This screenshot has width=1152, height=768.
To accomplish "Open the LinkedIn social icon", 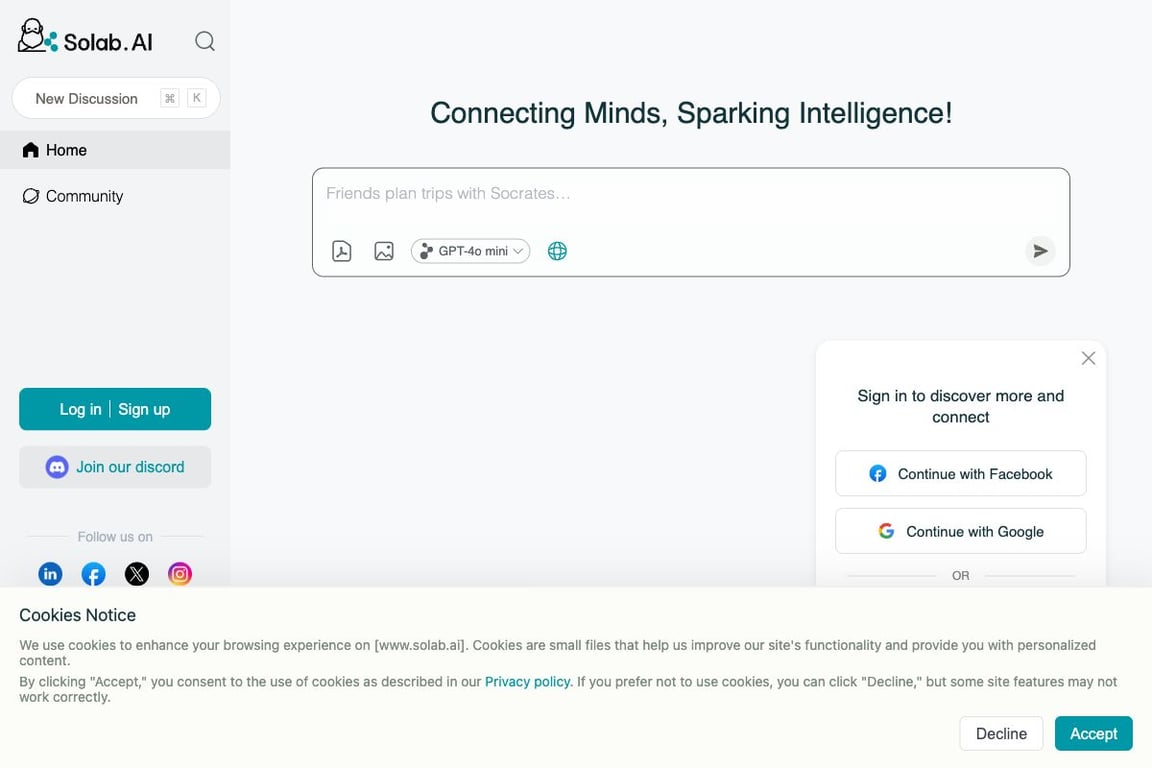I will [50, 574].
